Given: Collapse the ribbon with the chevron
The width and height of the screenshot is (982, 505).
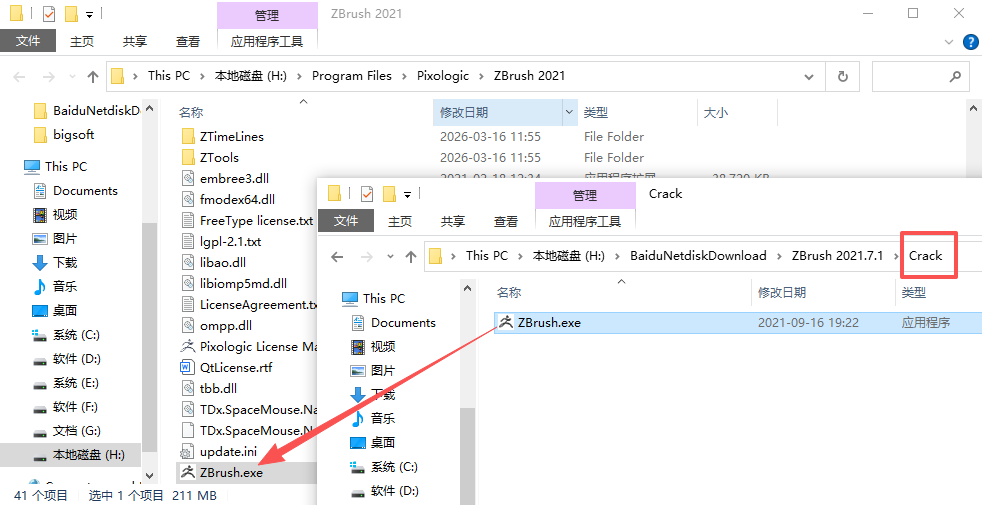Looking at the screenshot, I should [948, 42].
